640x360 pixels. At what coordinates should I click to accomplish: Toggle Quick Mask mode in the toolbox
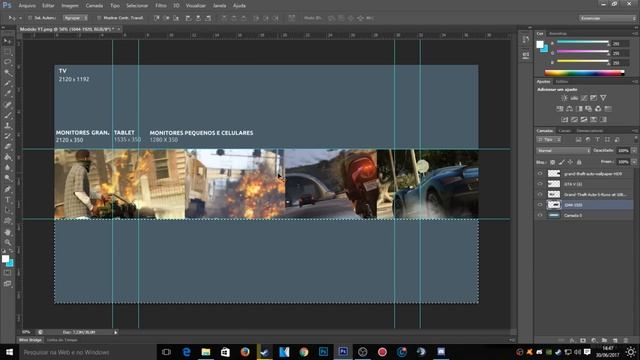(x=7, y=273)
